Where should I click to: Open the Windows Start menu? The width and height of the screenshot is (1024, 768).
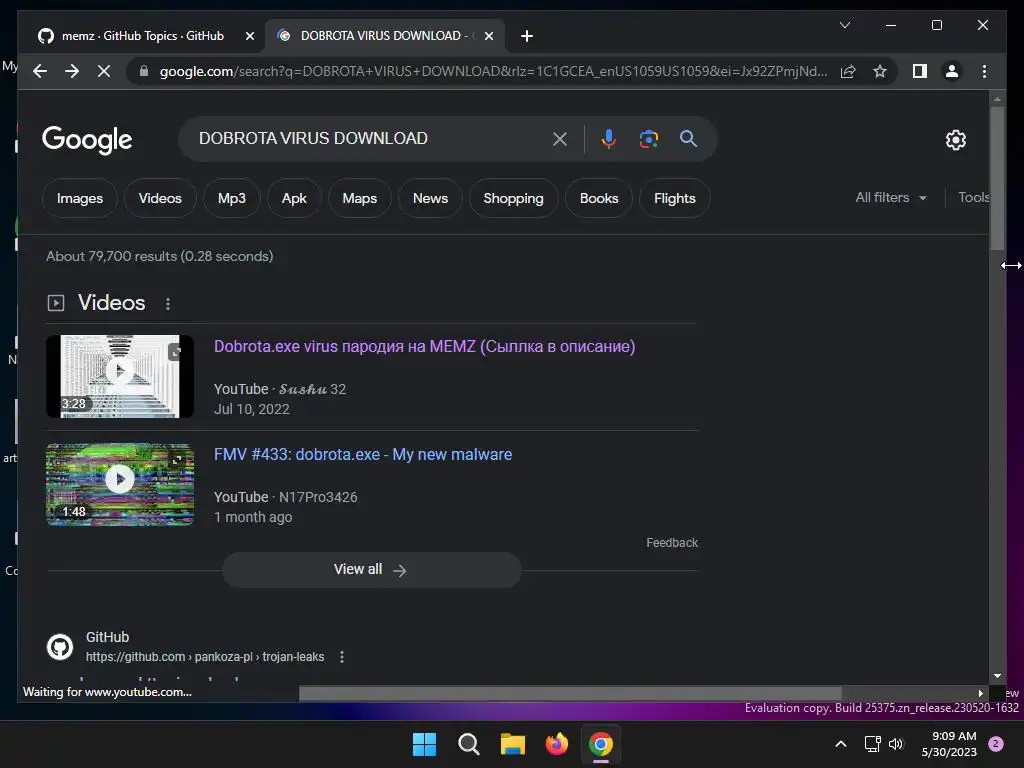tap(424, 744)
